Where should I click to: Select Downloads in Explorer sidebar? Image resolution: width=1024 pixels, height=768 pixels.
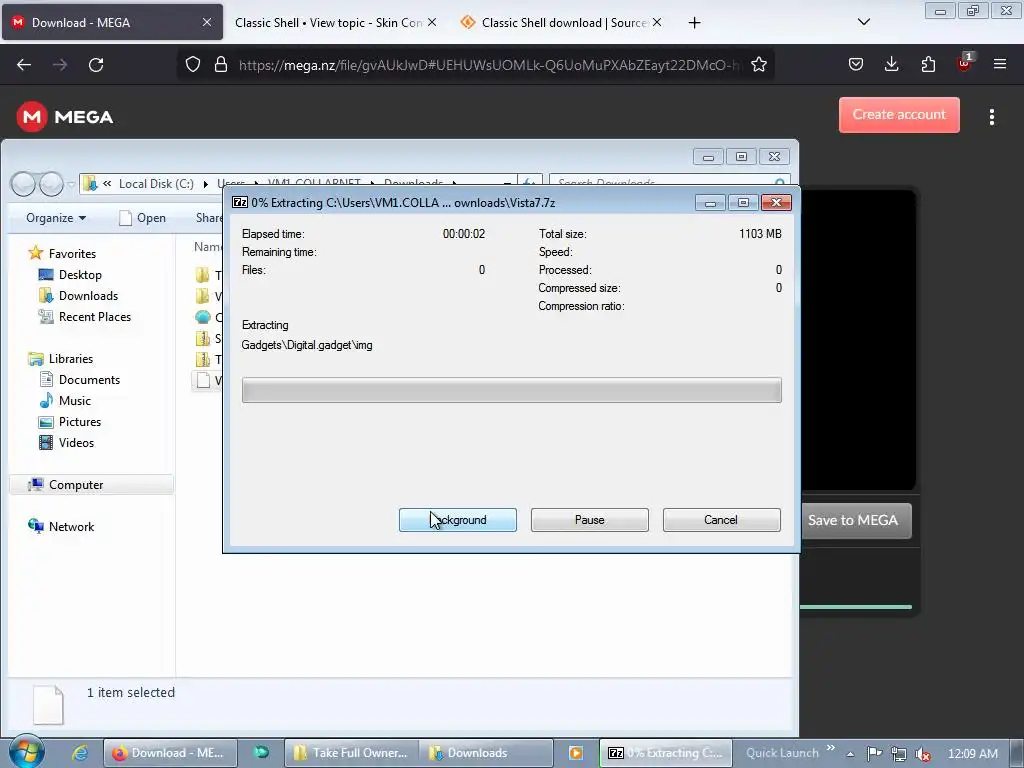[x=88, y=296]
